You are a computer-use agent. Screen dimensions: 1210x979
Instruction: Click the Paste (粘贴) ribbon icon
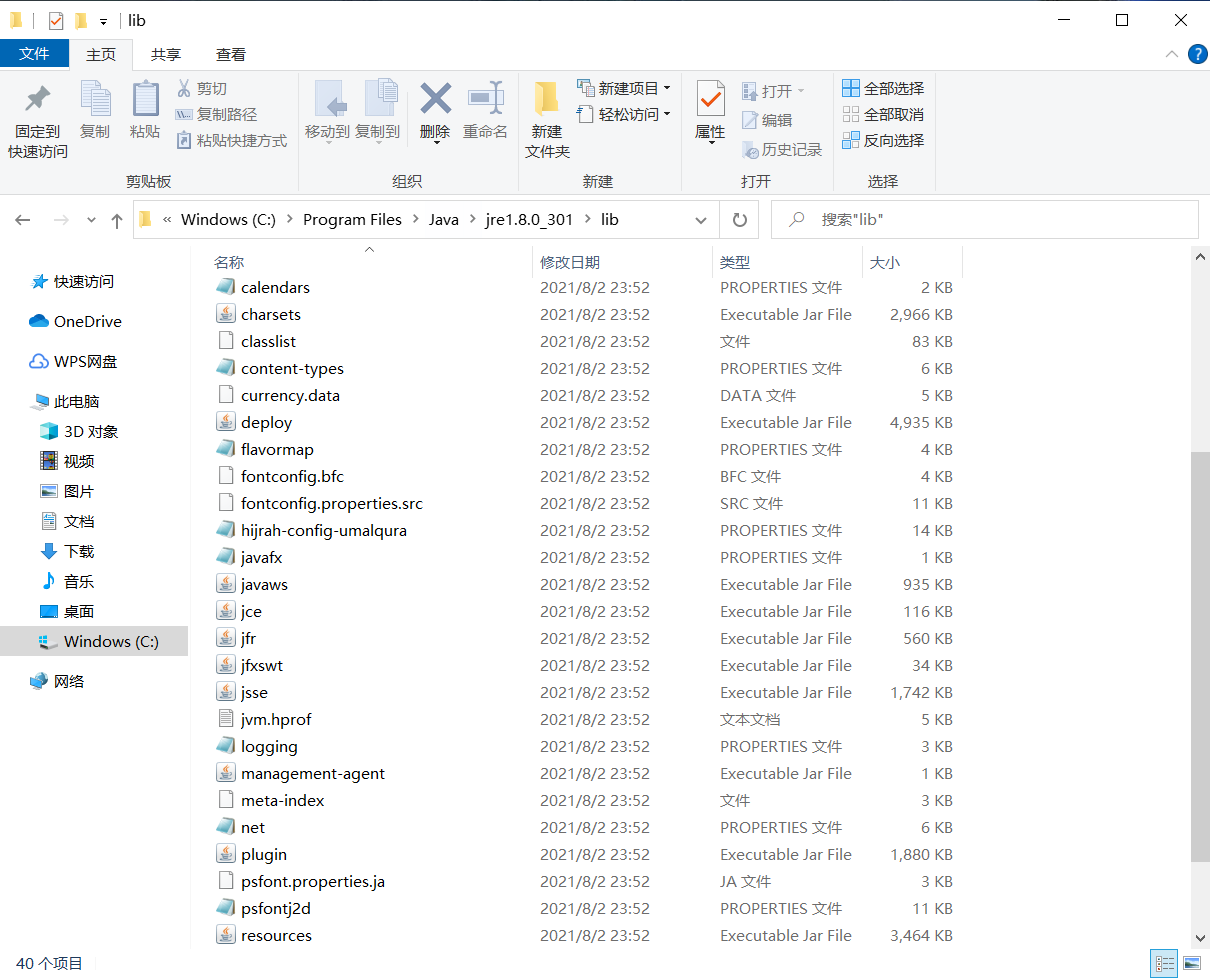[145, 98]
